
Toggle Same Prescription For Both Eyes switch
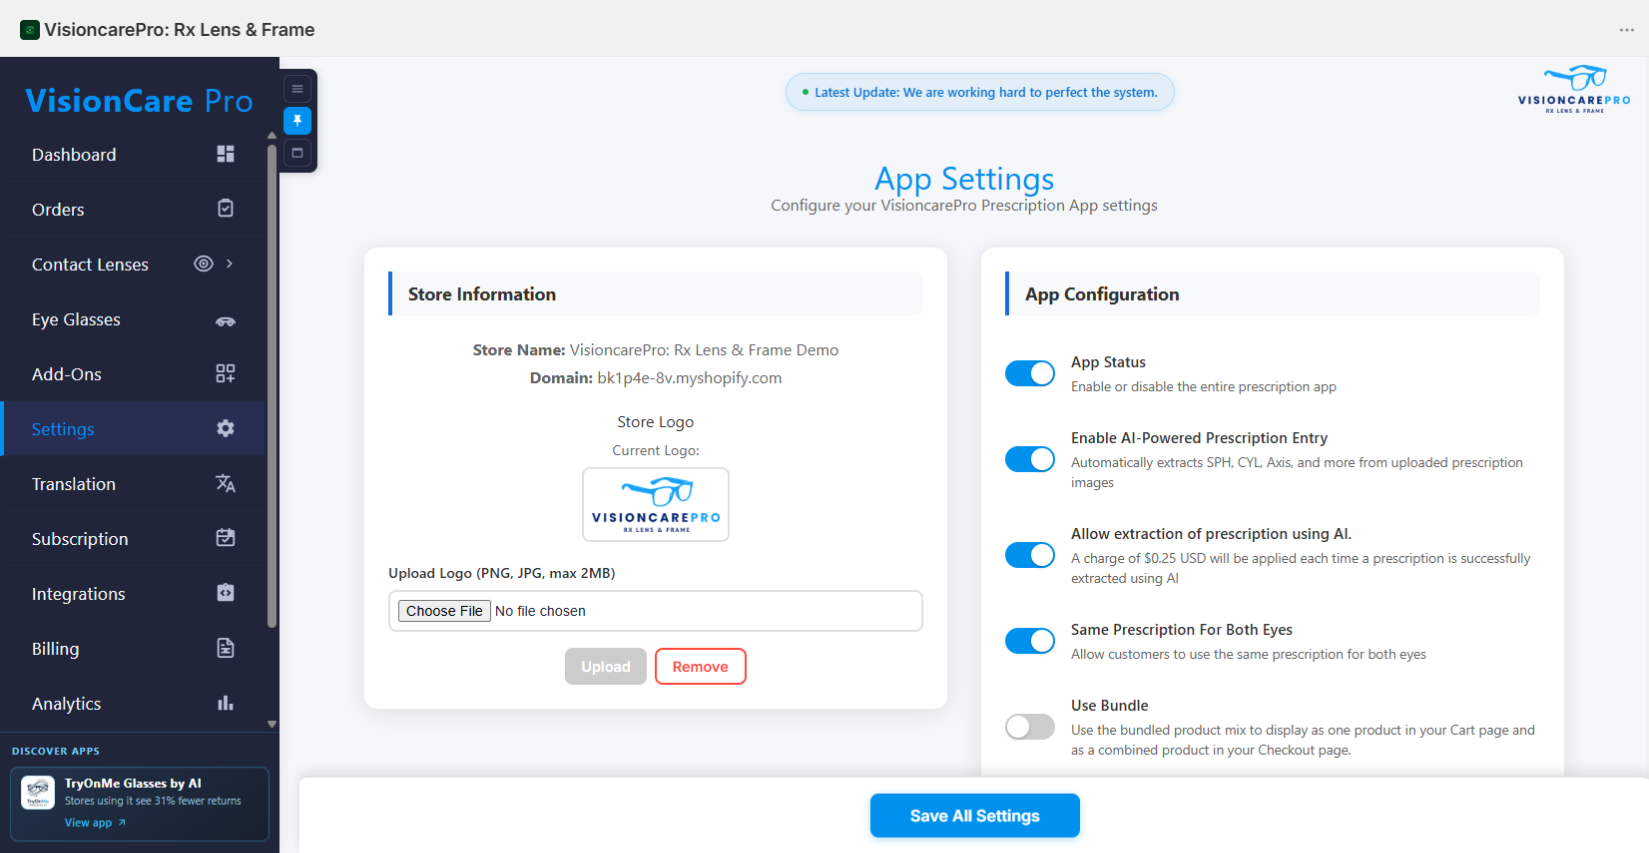1030,641
